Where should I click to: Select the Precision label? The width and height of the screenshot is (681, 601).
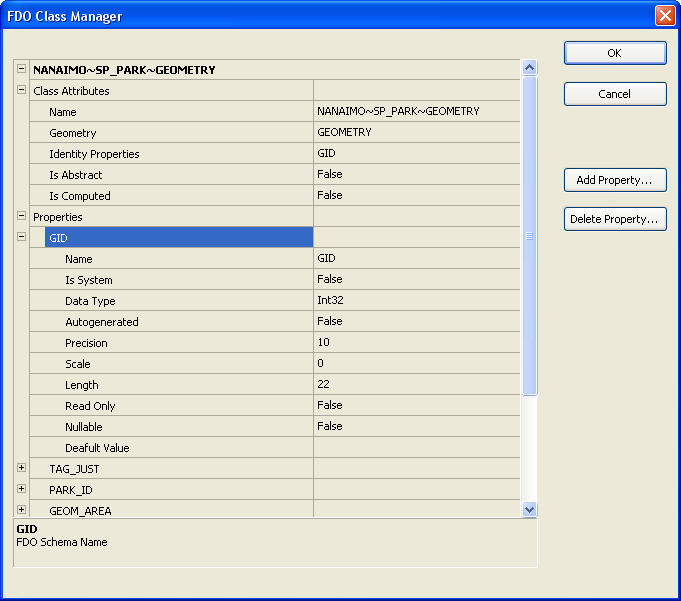coord(86,343)
